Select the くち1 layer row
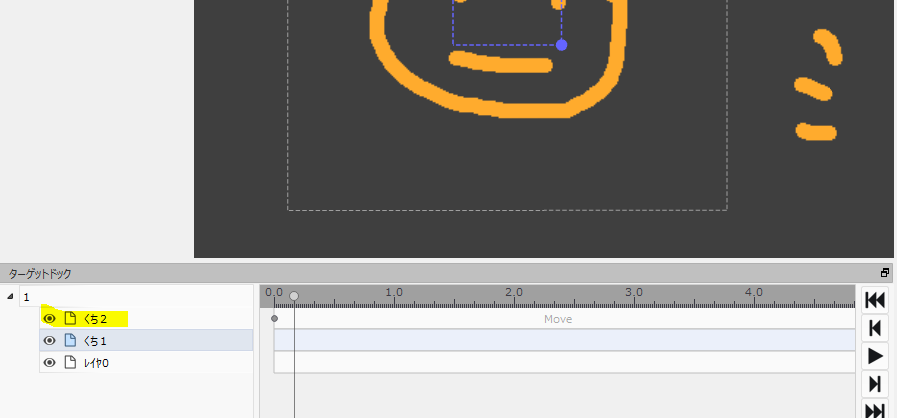This screenshot has width=897, height=418. tap(146, 341)
